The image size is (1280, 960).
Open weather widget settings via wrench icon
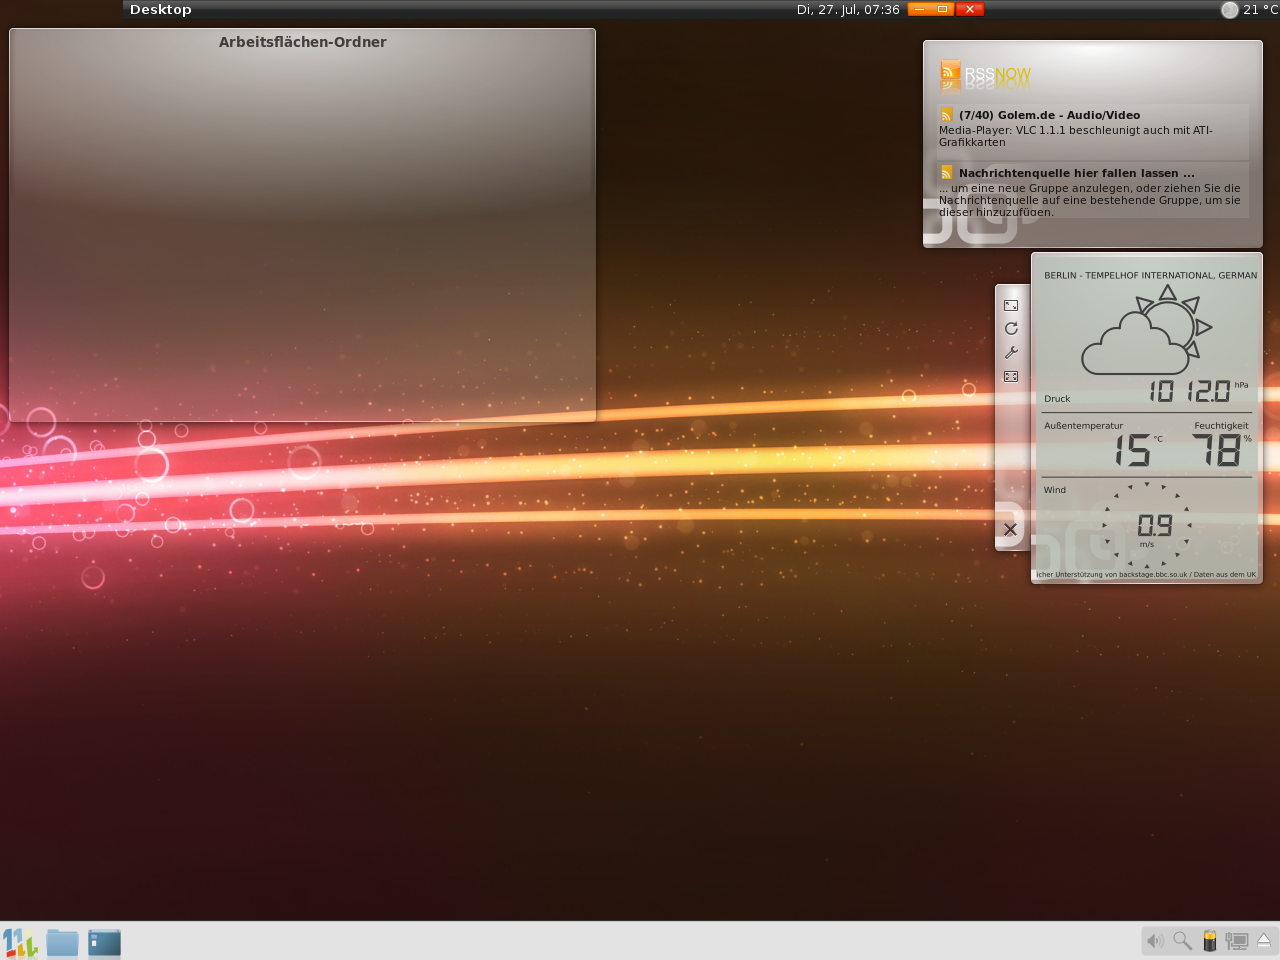pos(1011,353)
